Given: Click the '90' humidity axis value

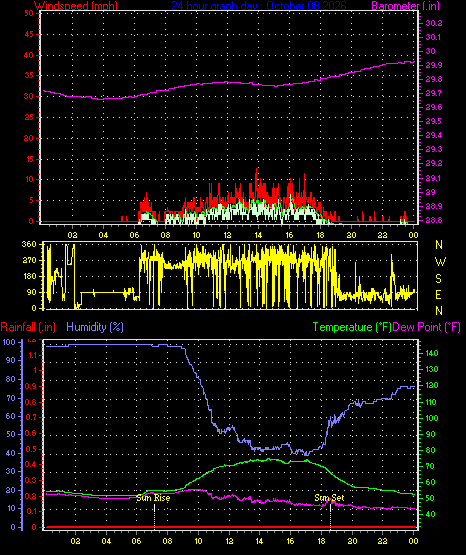Looking at the screenshot, I should [11, 360].
